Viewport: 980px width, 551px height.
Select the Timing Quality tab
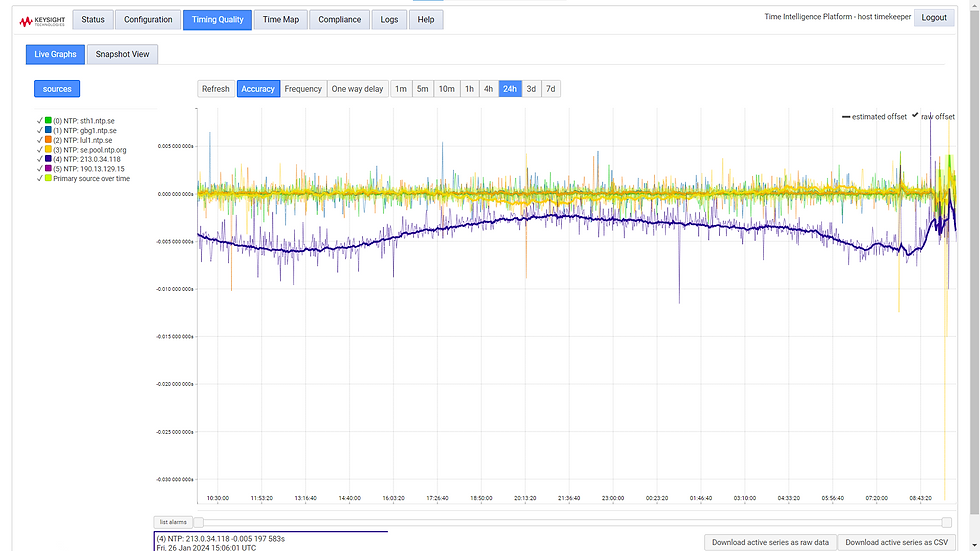pyautogui.click(x=218, y=19)
